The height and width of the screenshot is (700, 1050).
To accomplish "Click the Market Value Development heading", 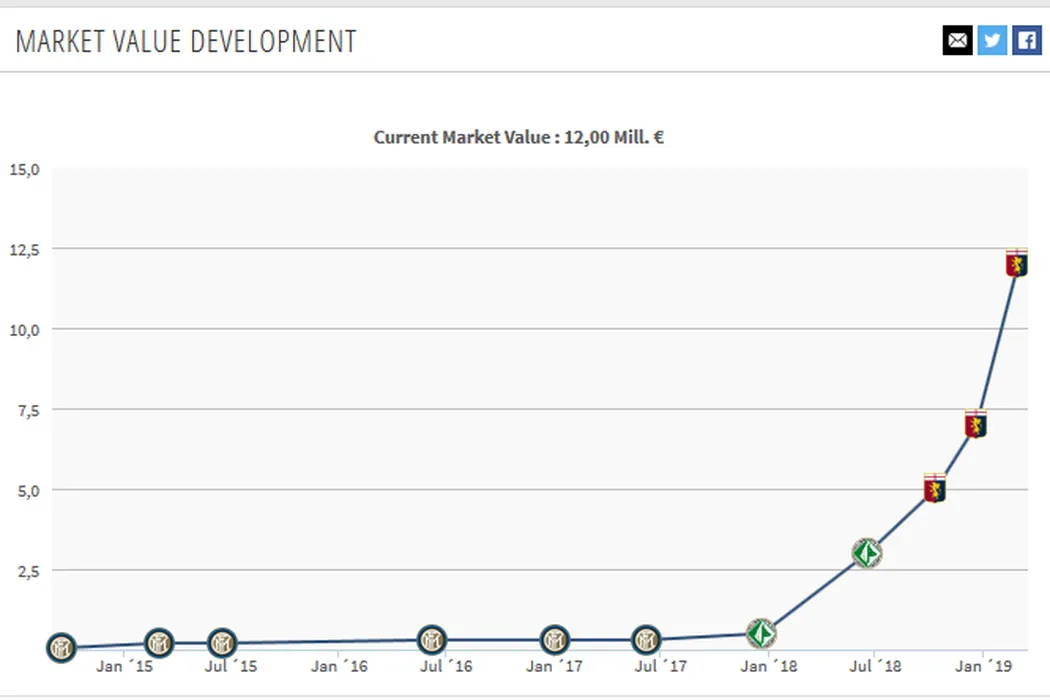I will 186,41.
